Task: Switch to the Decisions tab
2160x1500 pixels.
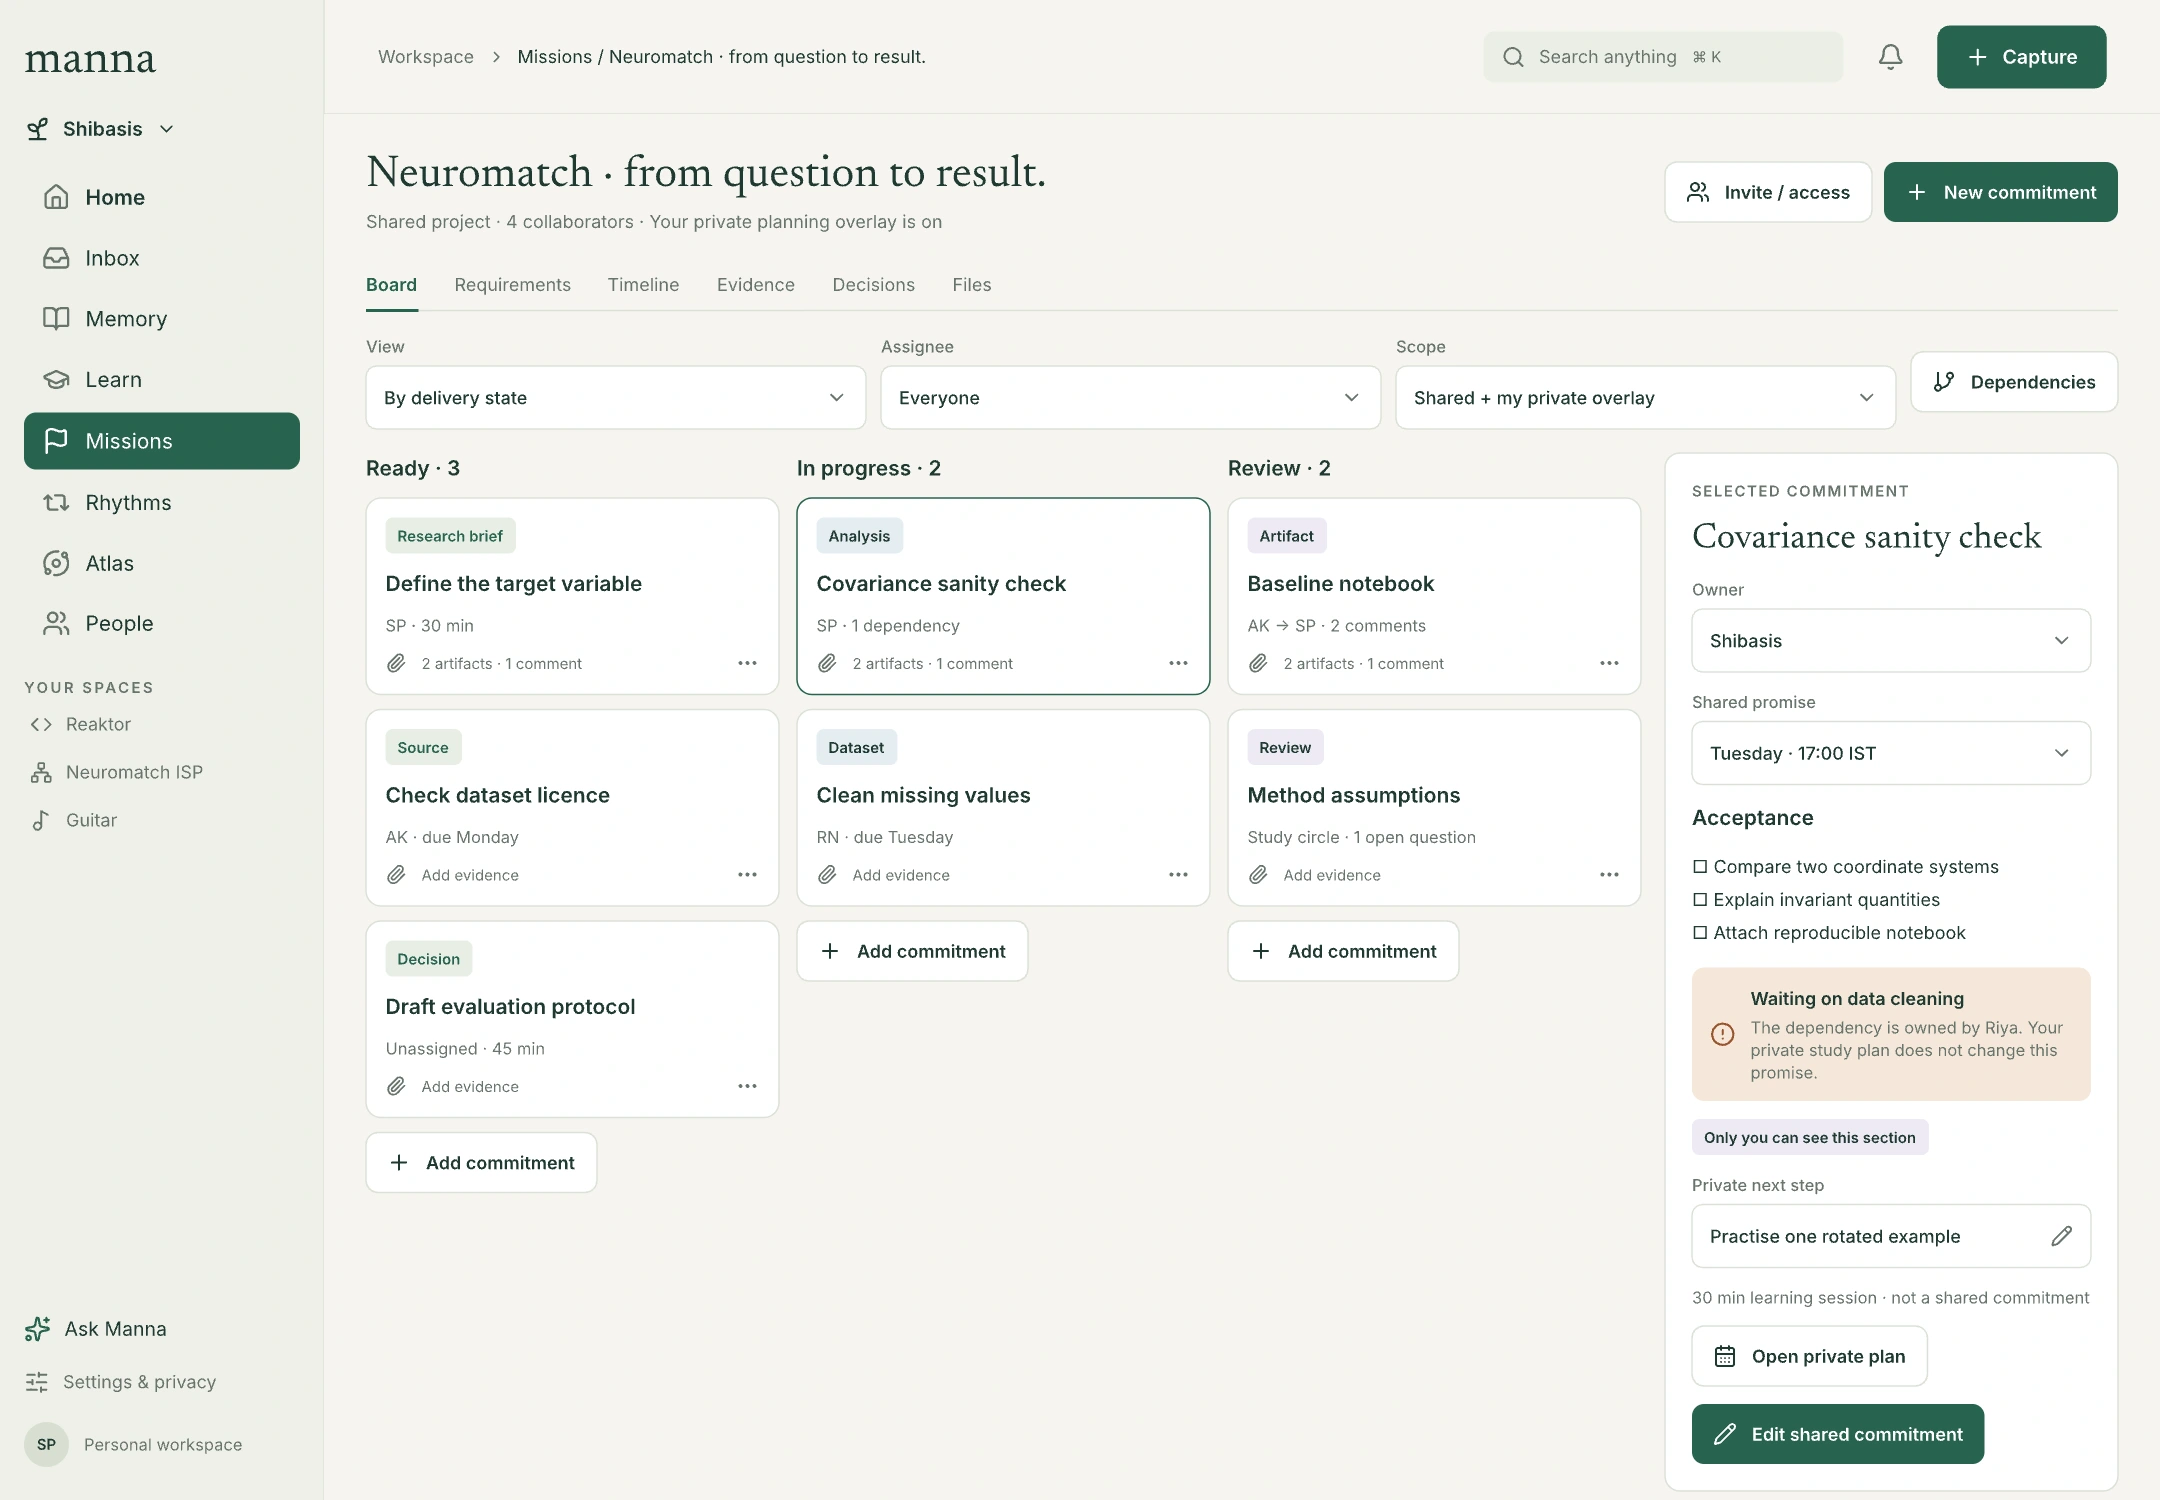Action: pos(873,285)
